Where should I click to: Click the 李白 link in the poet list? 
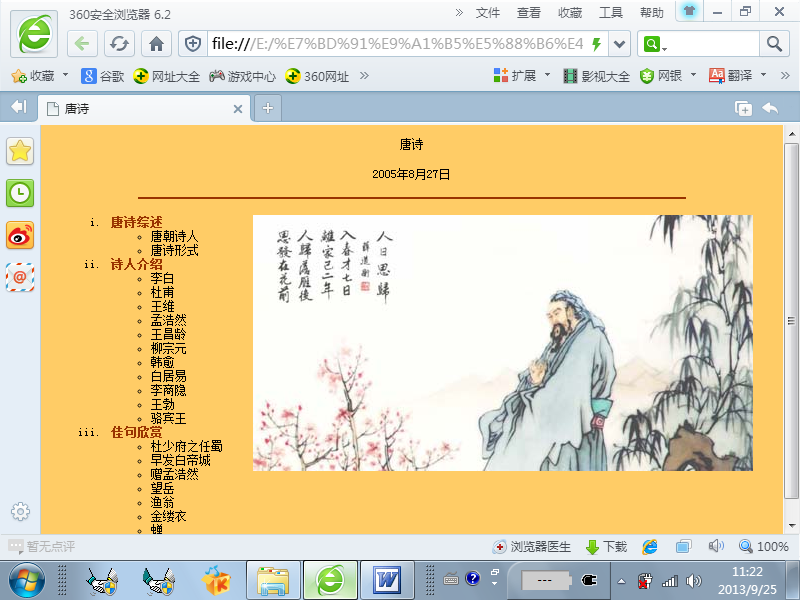coord(162,278)
